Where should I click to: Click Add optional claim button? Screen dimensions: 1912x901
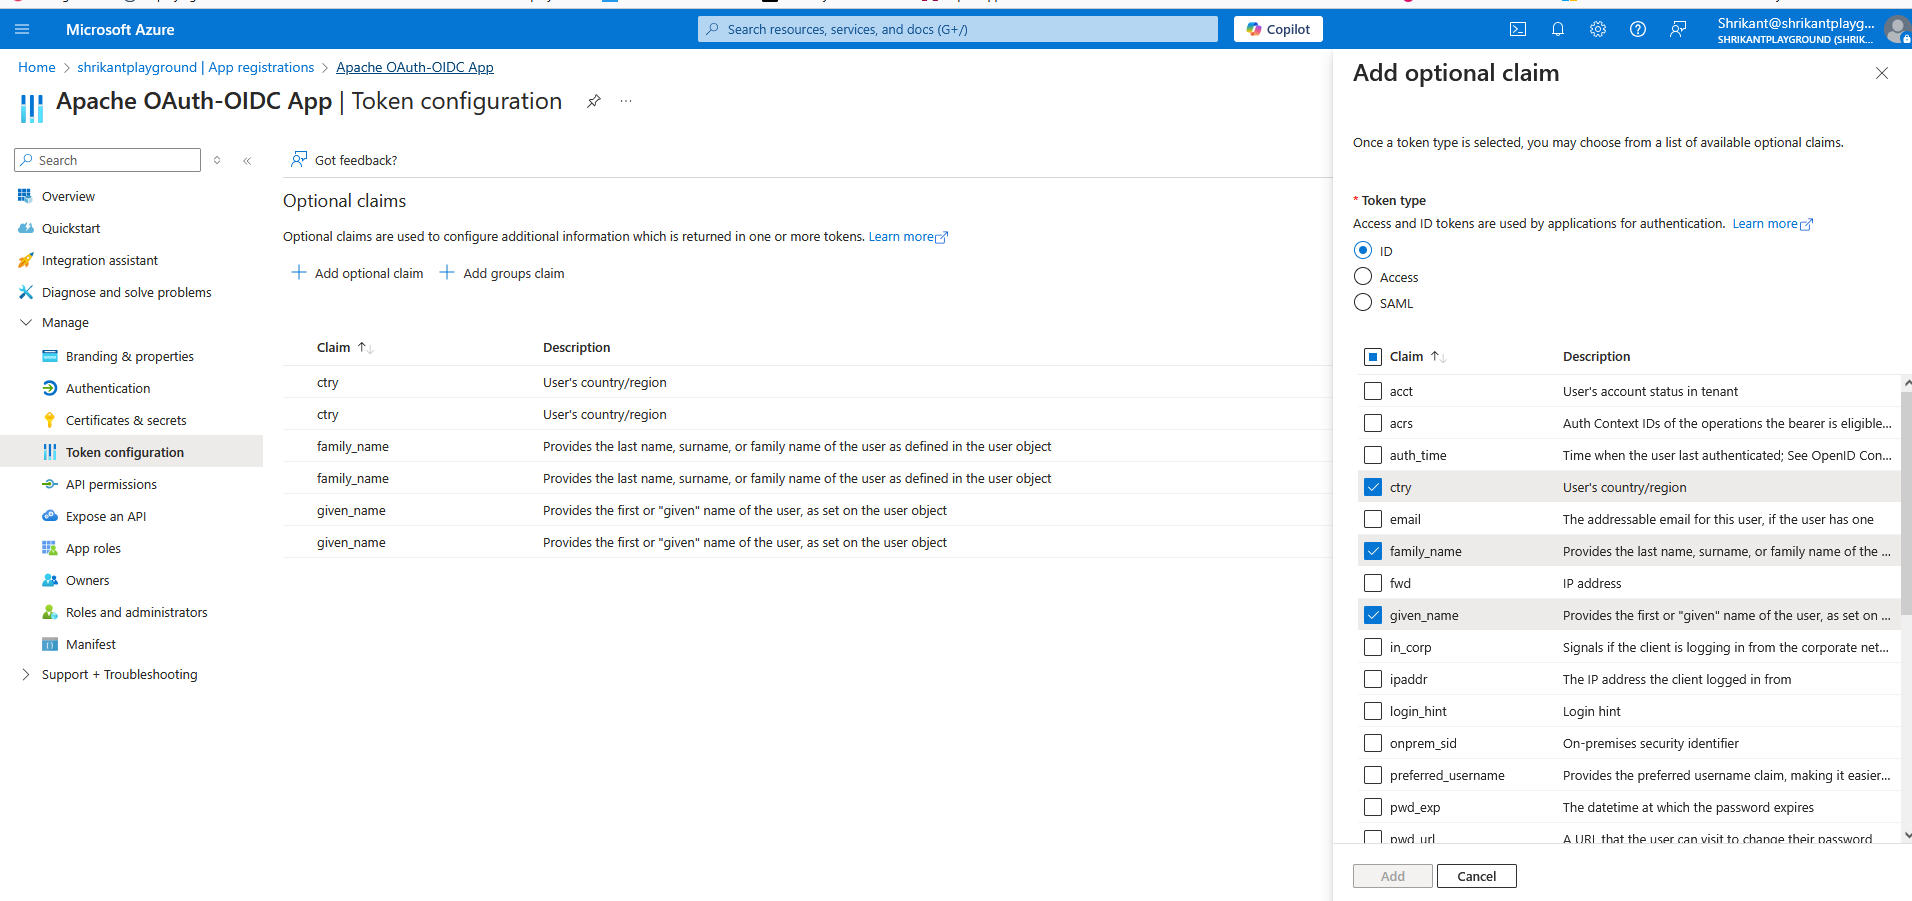pyautogui.click(x=357, y=273)
